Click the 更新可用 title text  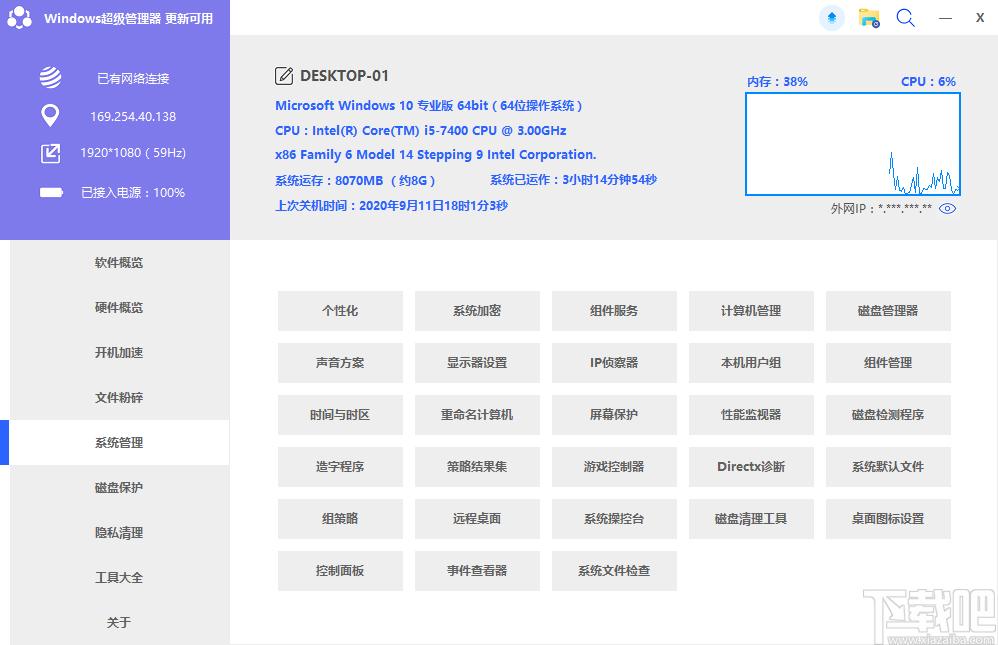(189, 18)
